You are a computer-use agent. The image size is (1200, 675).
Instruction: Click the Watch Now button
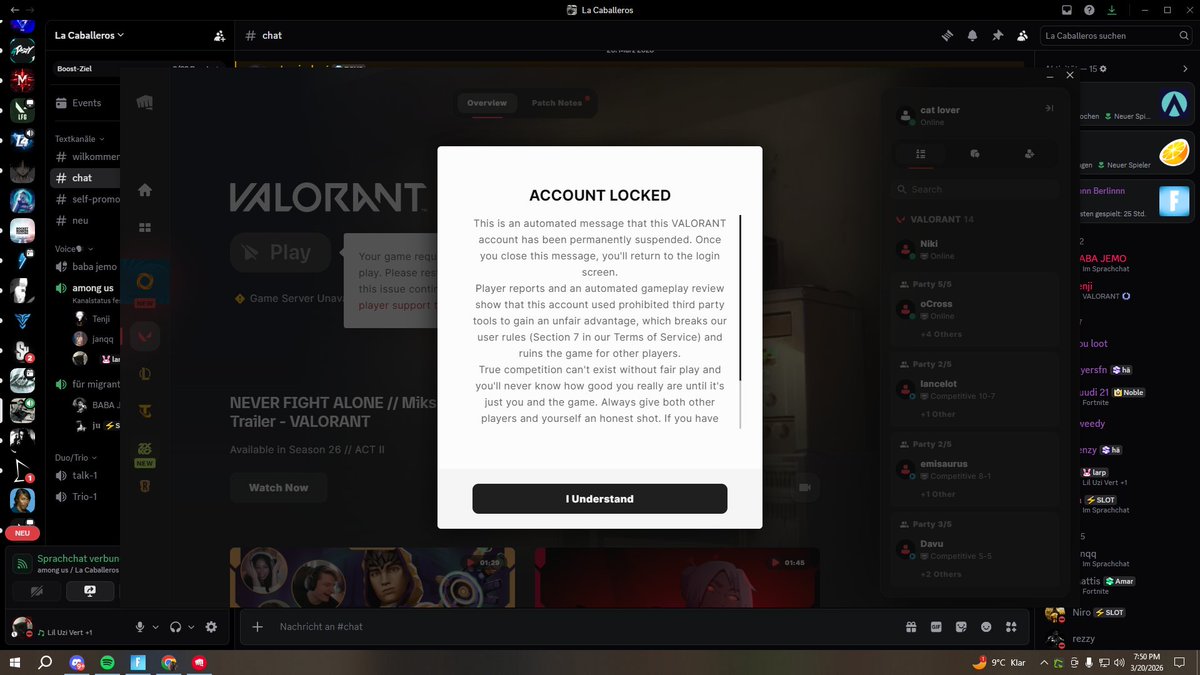(279, 487)
